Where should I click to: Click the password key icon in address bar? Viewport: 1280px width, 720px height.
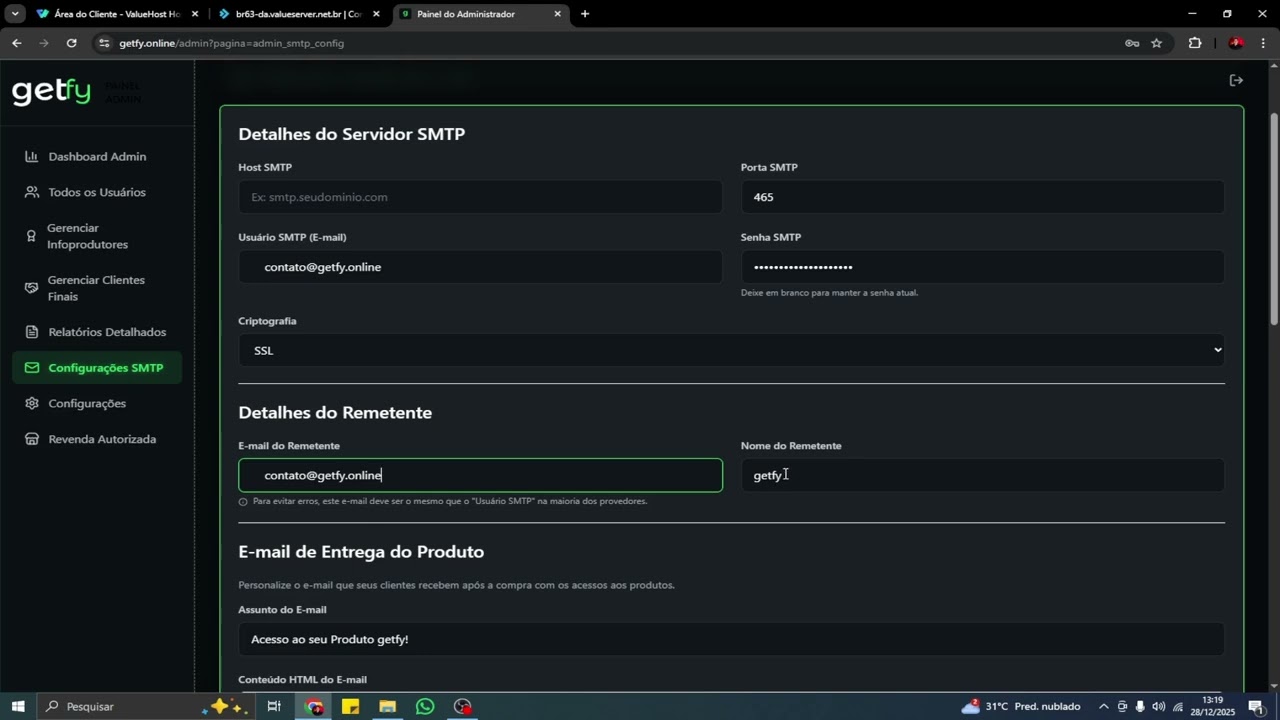point(1132,43)
